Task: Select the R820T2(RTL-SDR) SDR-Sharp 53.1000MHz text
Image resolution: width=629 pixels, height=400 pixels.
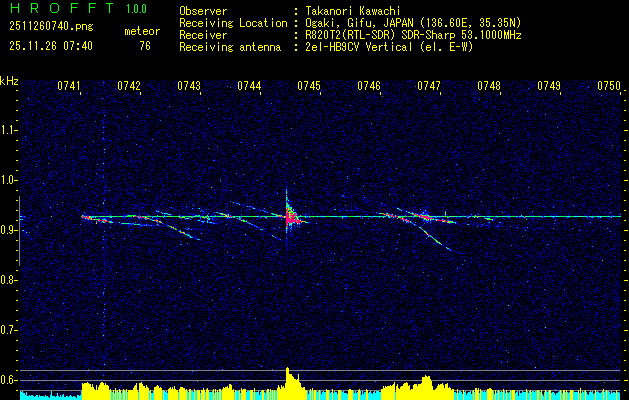Action: (413, 35)
